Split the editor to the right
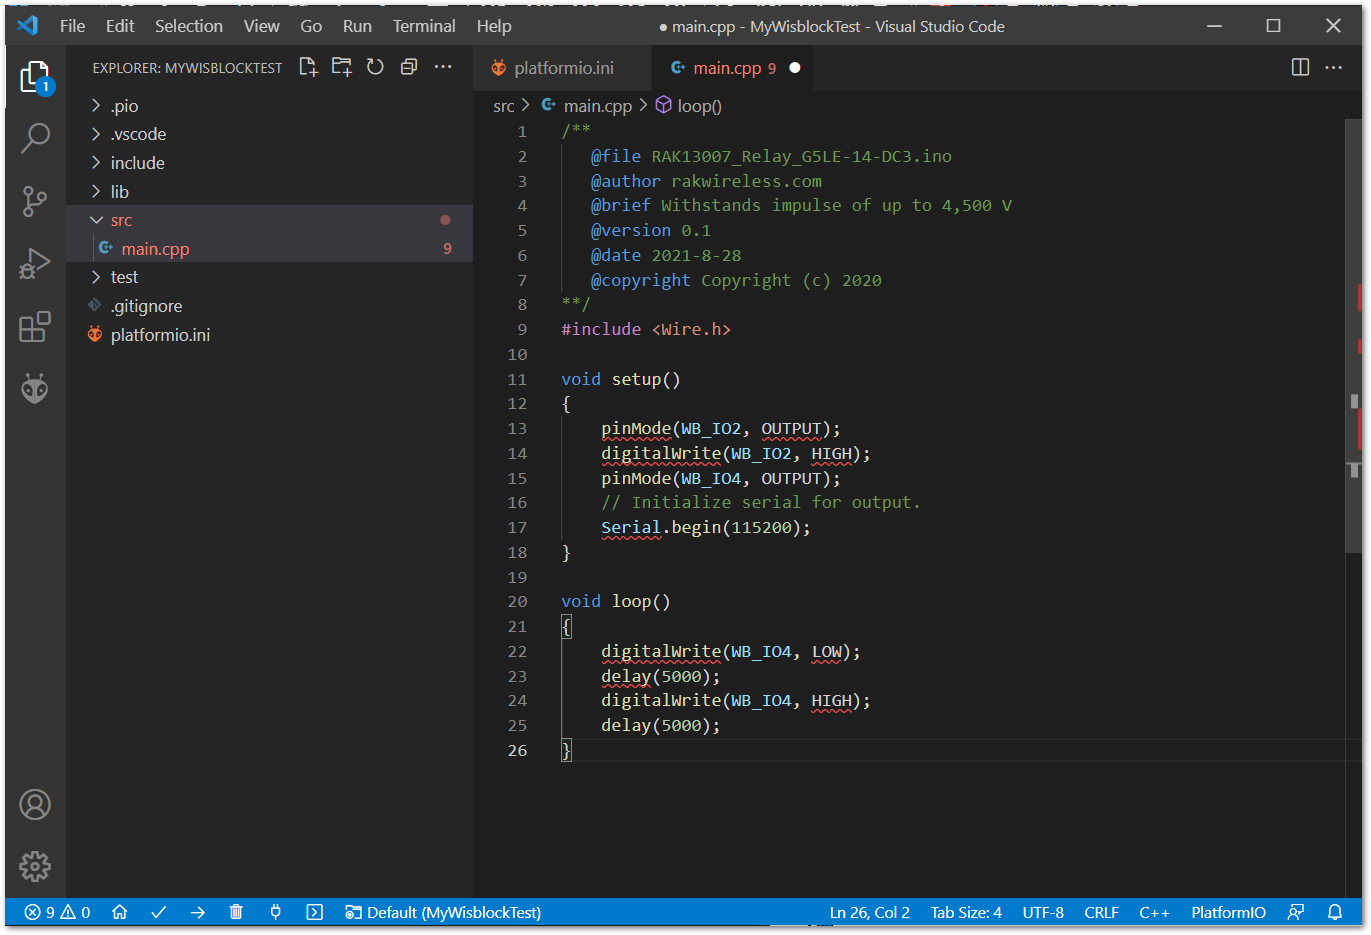Viewport: 1371px width, 935px height. (x=1300, y=67)
